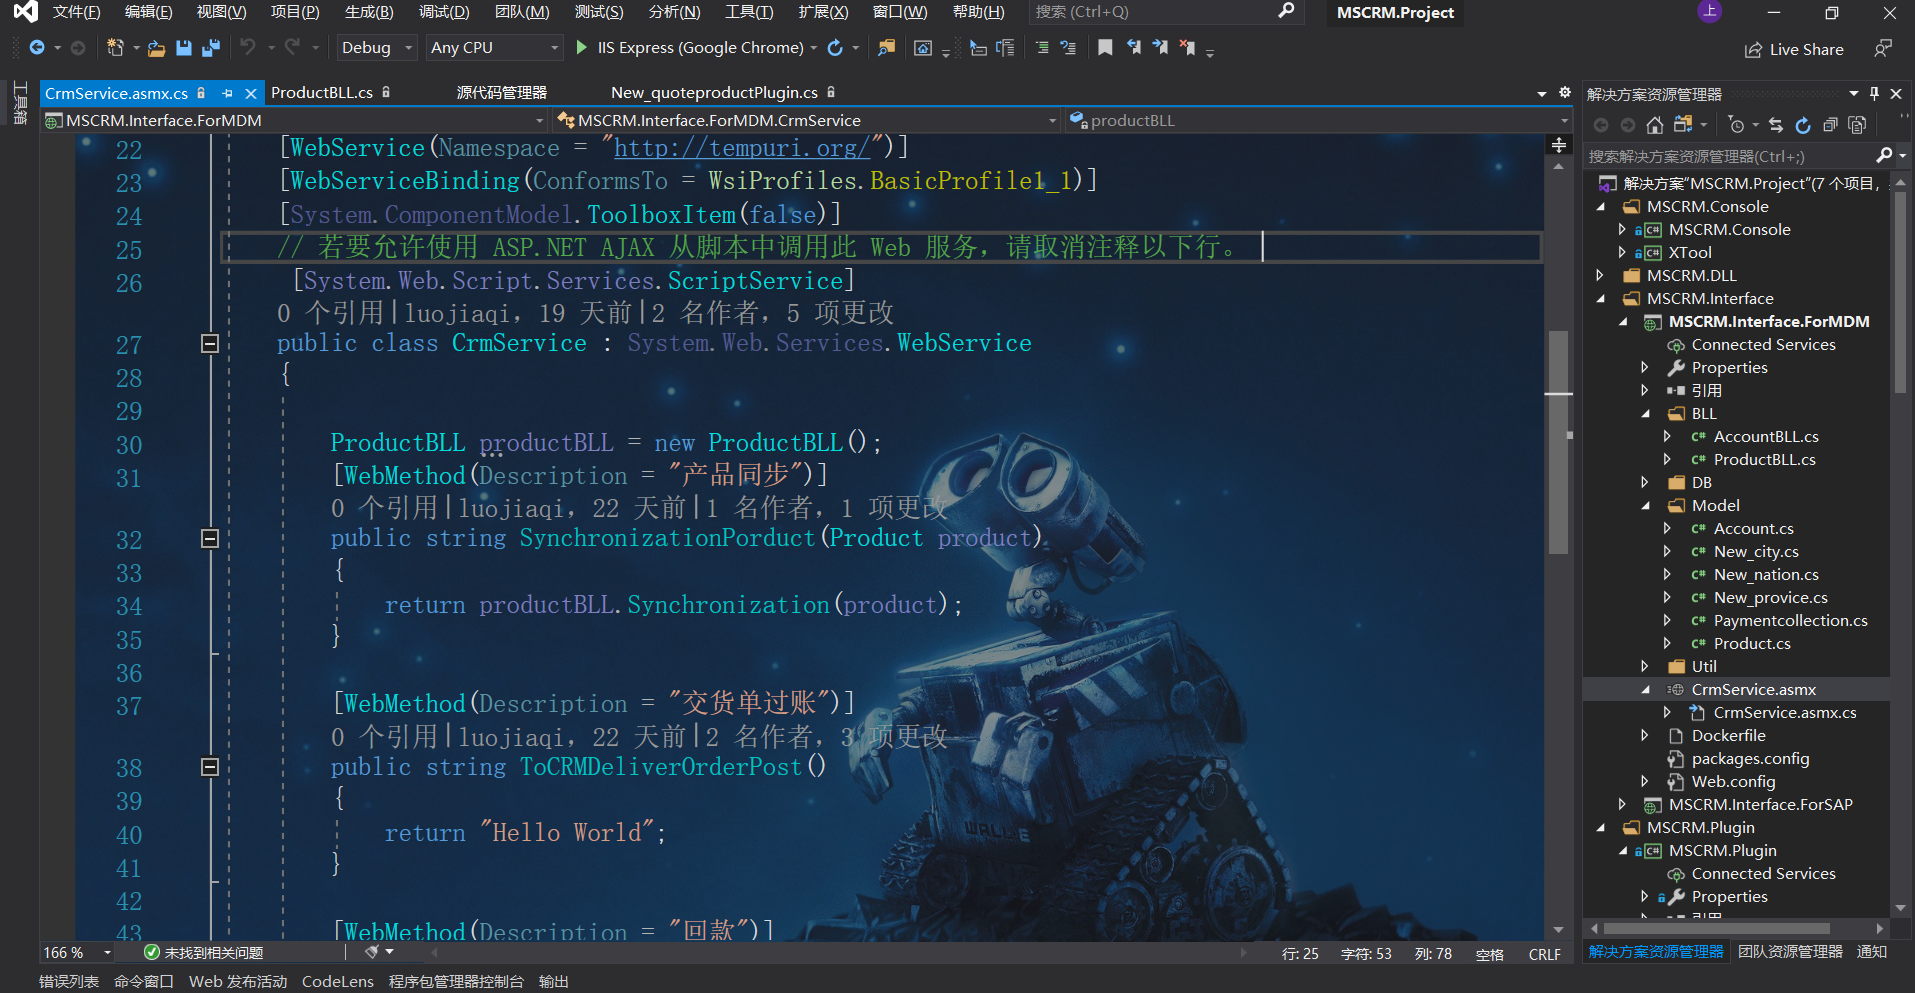Viewport: 1915px width, 993px height.
Task: Collapse the BLL folder node
Action: click(x=1645, y=413)
